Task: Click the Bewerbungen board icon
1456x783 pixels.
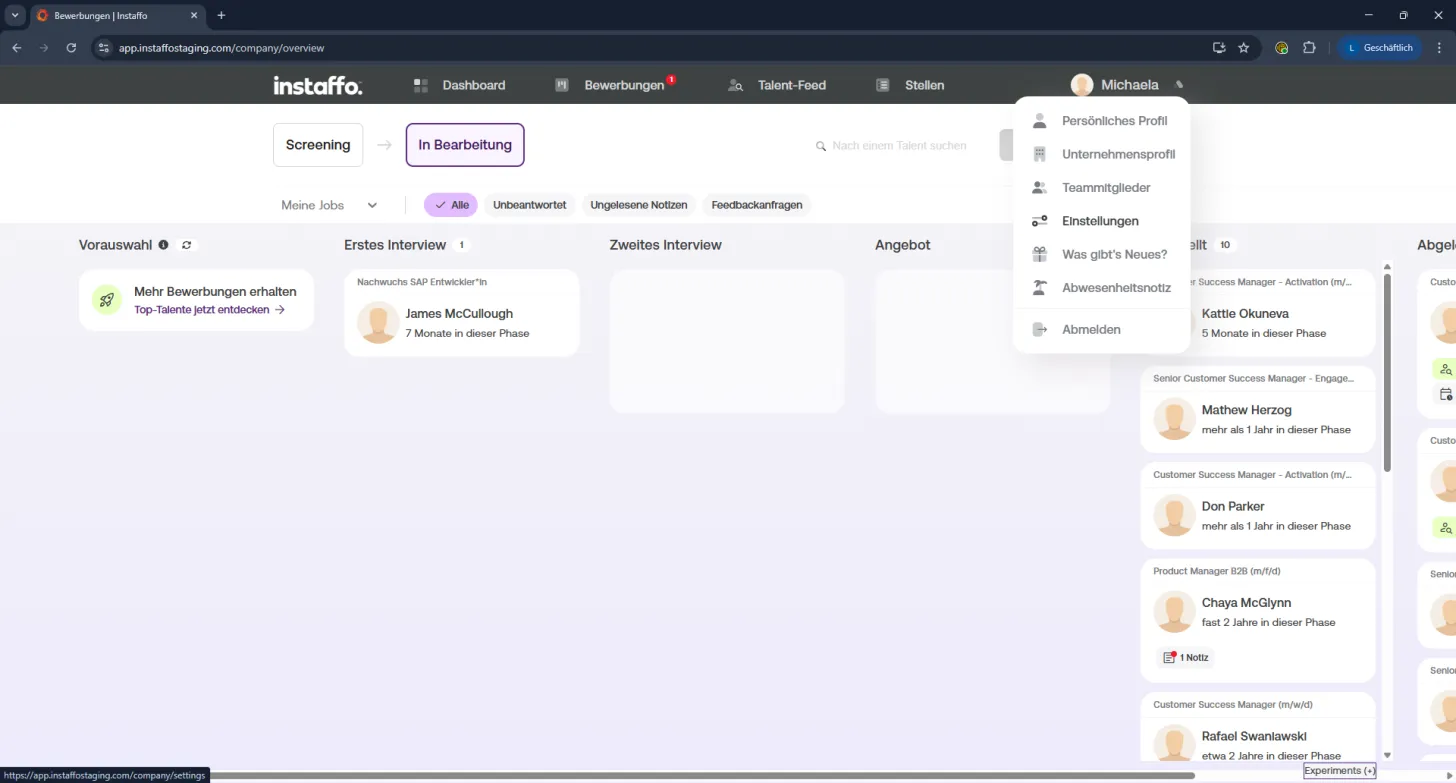Action: click(x=562, y=86)
